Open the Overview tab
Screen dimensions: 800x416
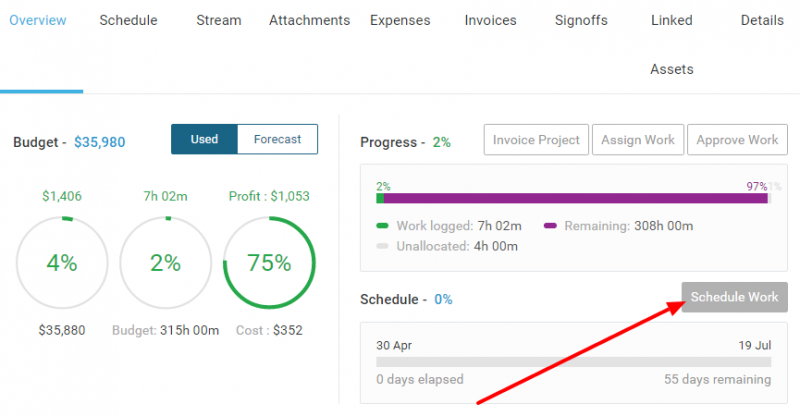[x=42, y=20]
